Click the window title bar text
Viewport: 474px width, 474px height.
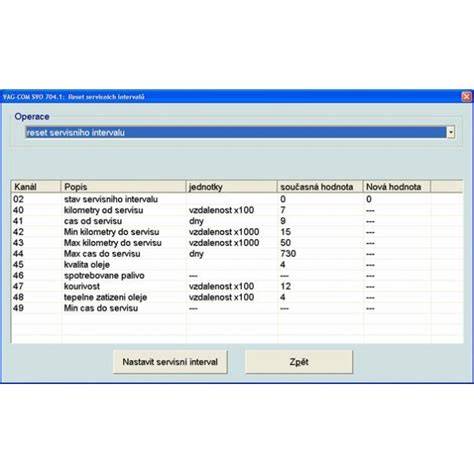74,97
